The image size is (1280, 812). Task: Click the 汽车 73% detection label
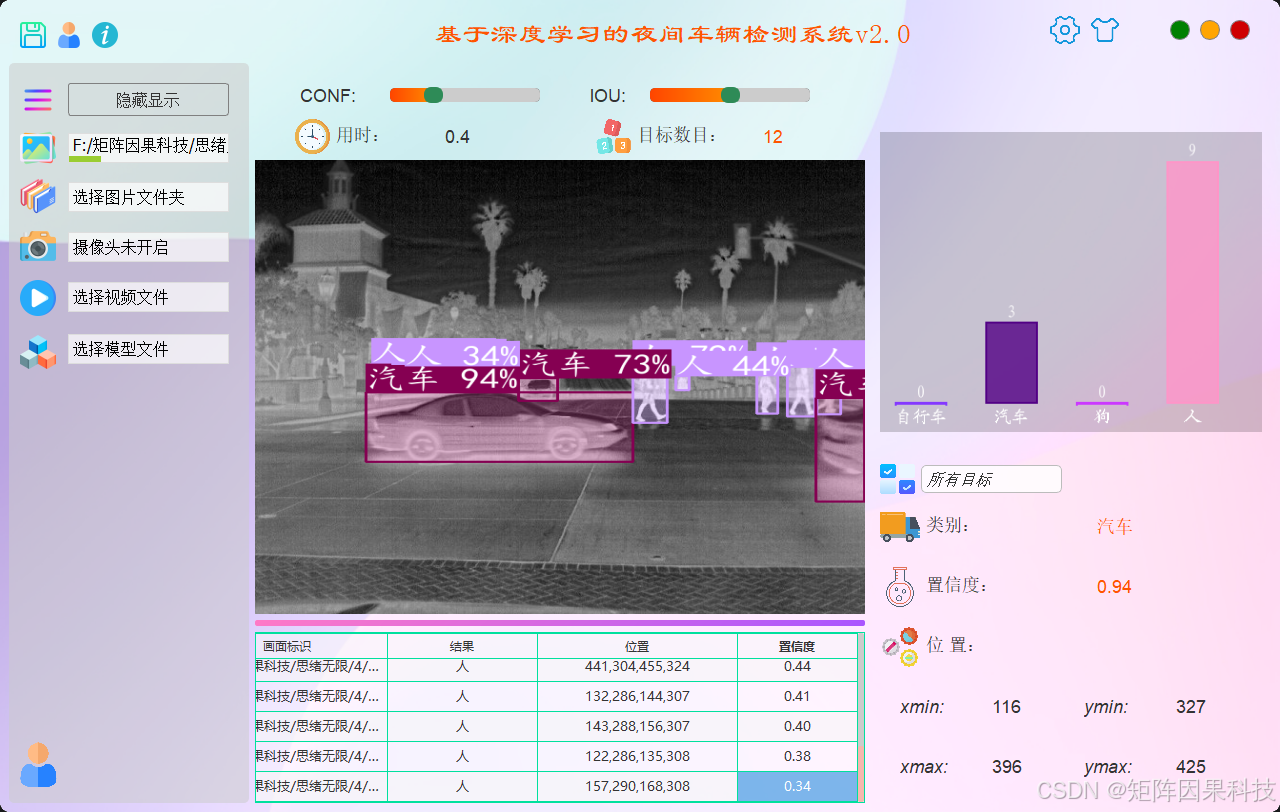pos(595,364)
